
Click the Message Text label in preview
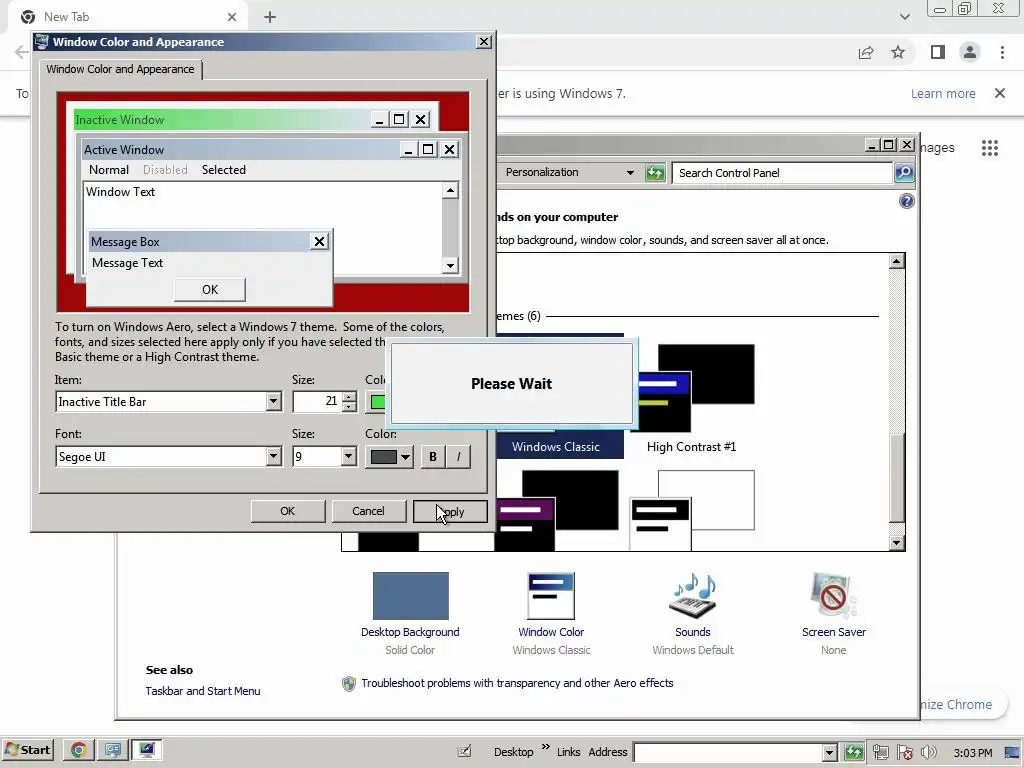127,263
